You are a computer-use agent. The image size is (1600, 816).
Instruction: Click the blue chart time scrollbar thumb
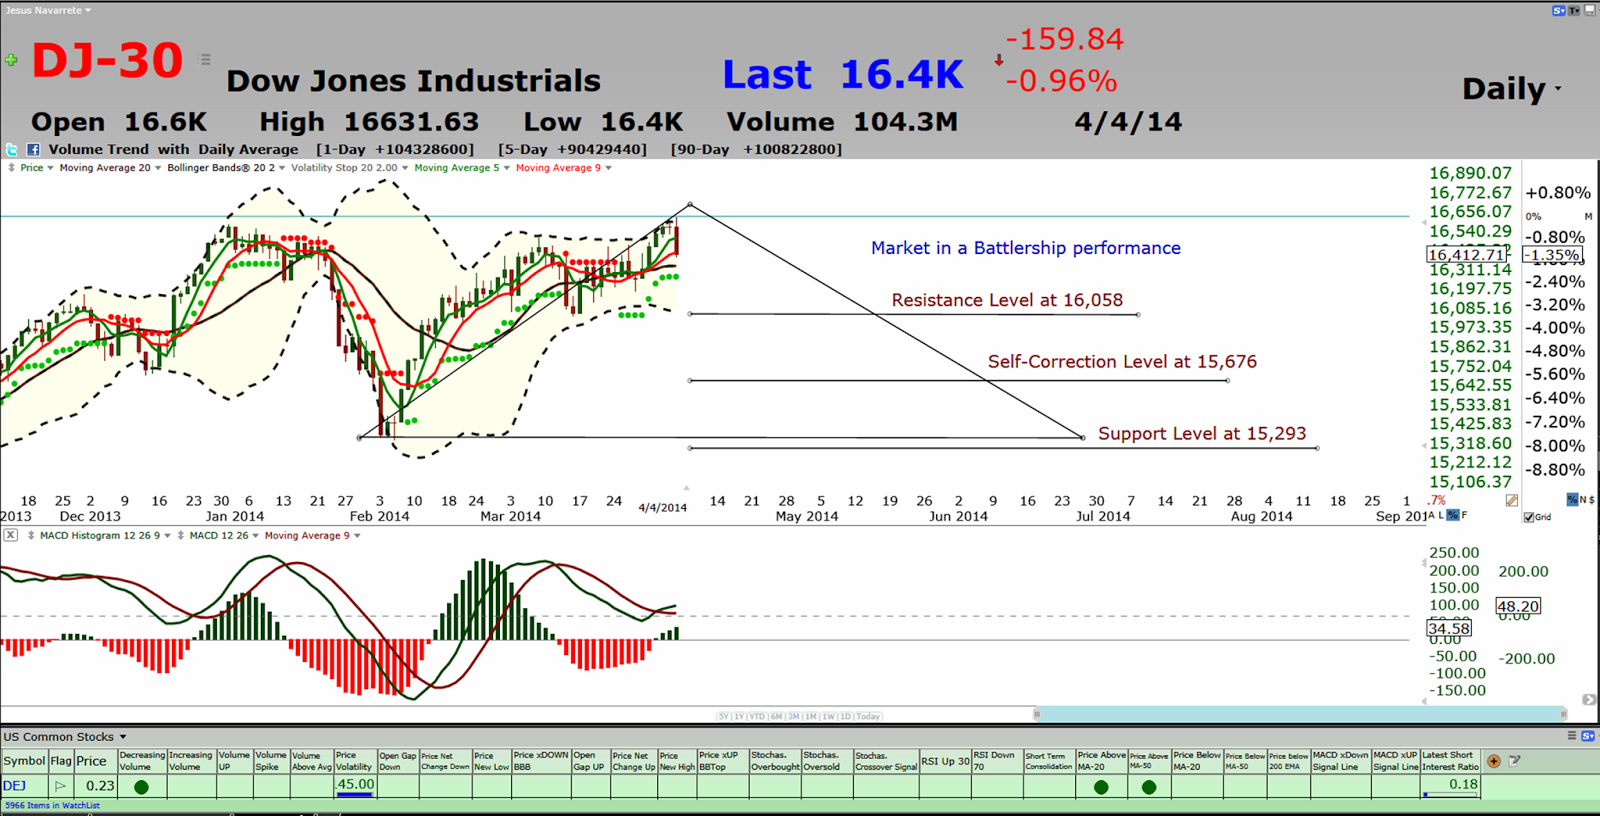[x=1300, y=714]
